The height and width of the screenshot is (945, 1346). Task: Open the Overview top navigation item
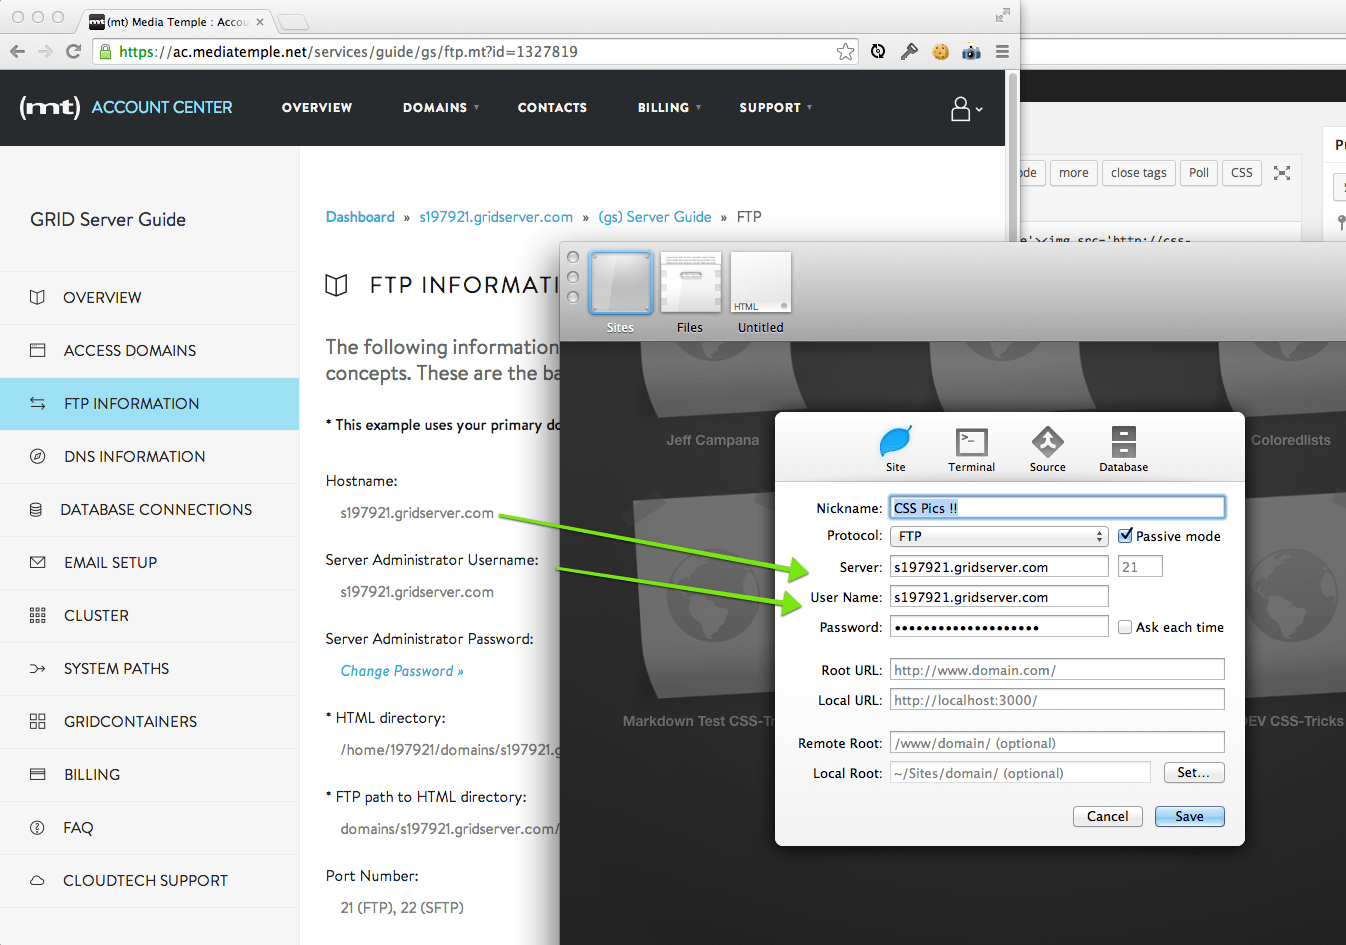317,108
